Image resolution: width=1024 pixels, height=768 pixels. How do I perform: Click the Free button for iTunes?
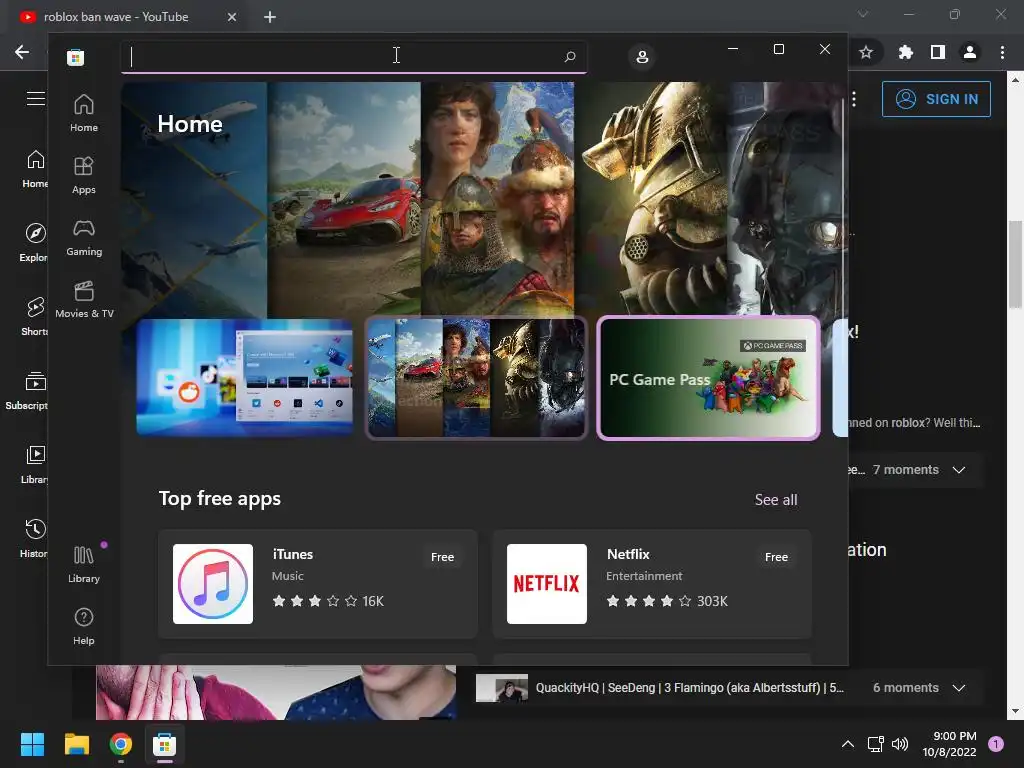442,557
